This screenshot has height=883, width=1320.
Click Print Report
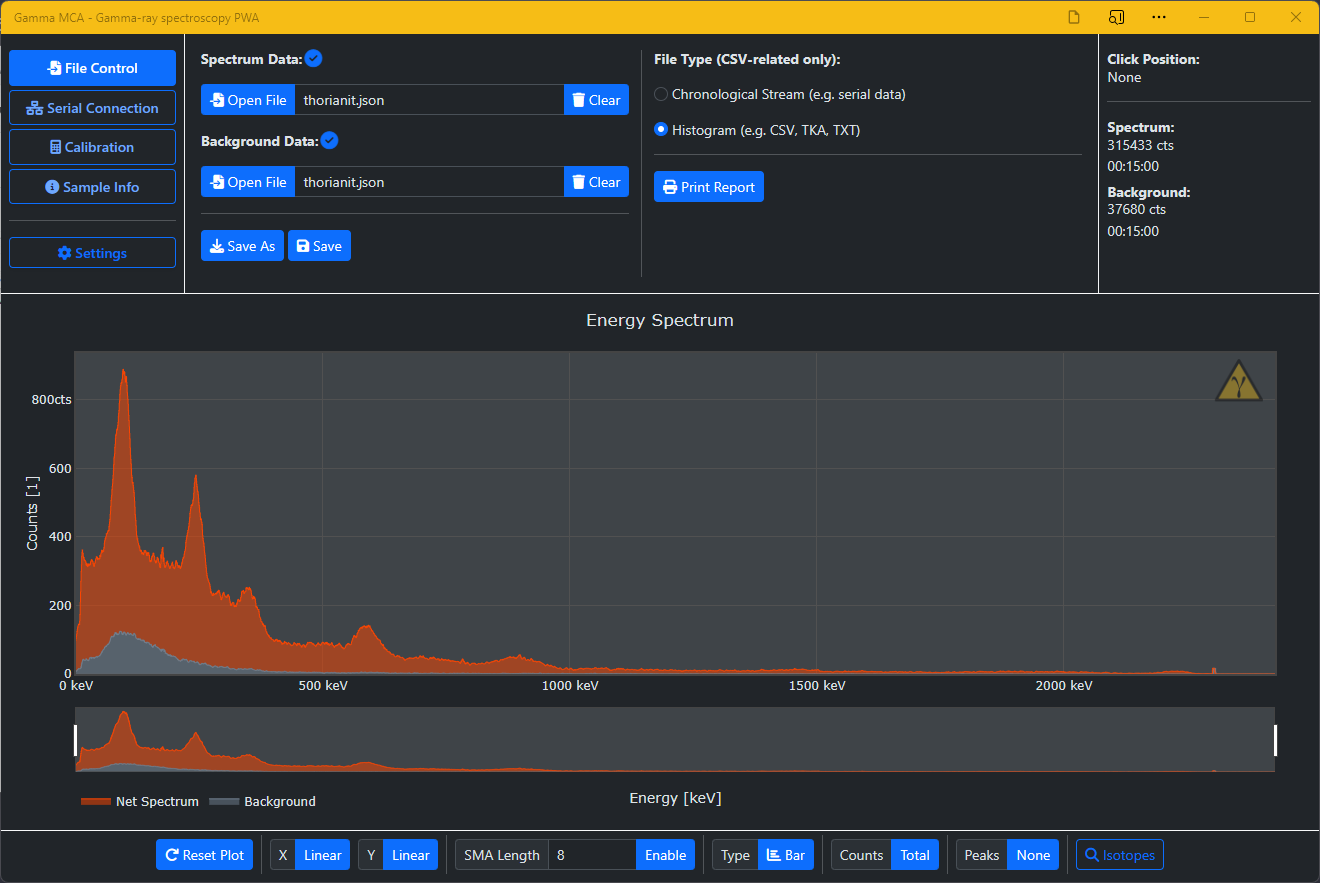click(708, 187)
